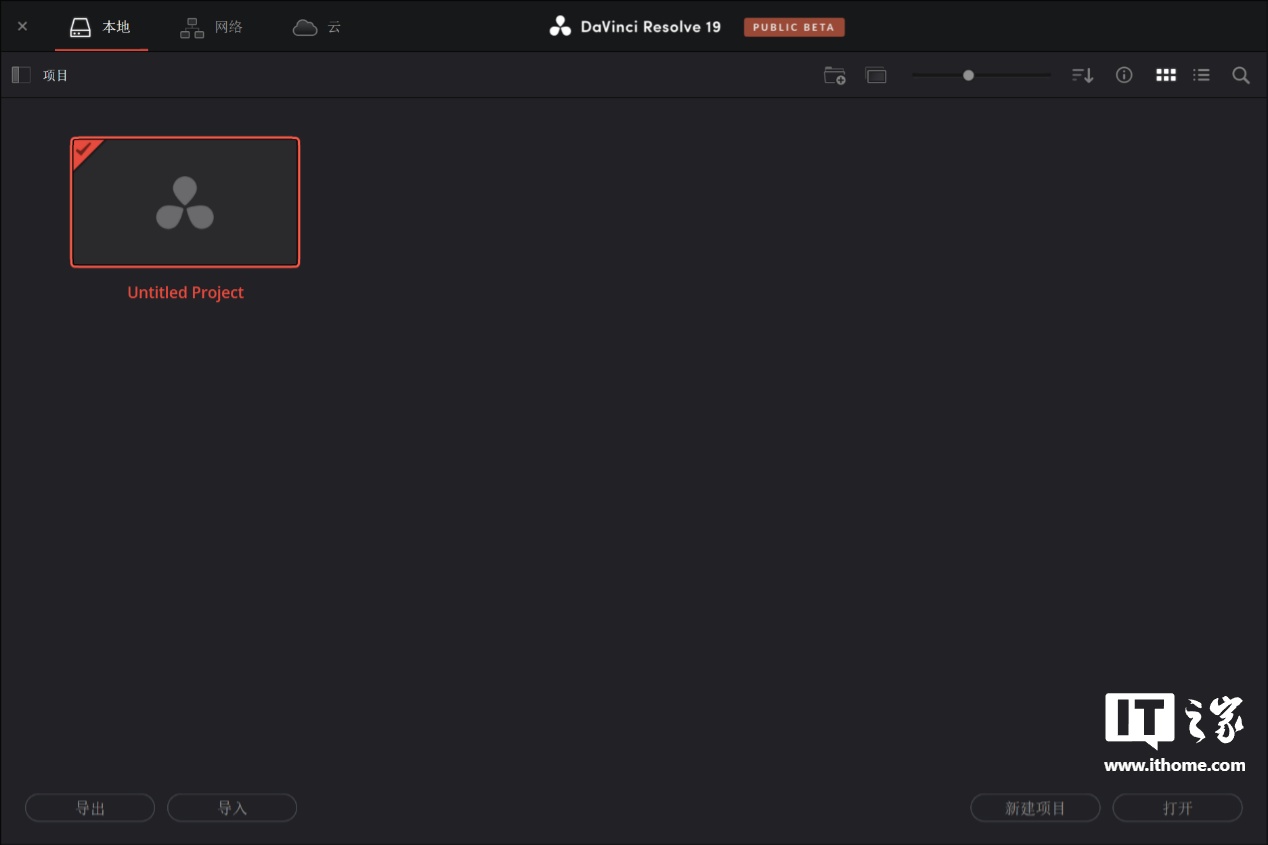Click the new folder icon
The image size is (1268, 845).
pos(834,76)
